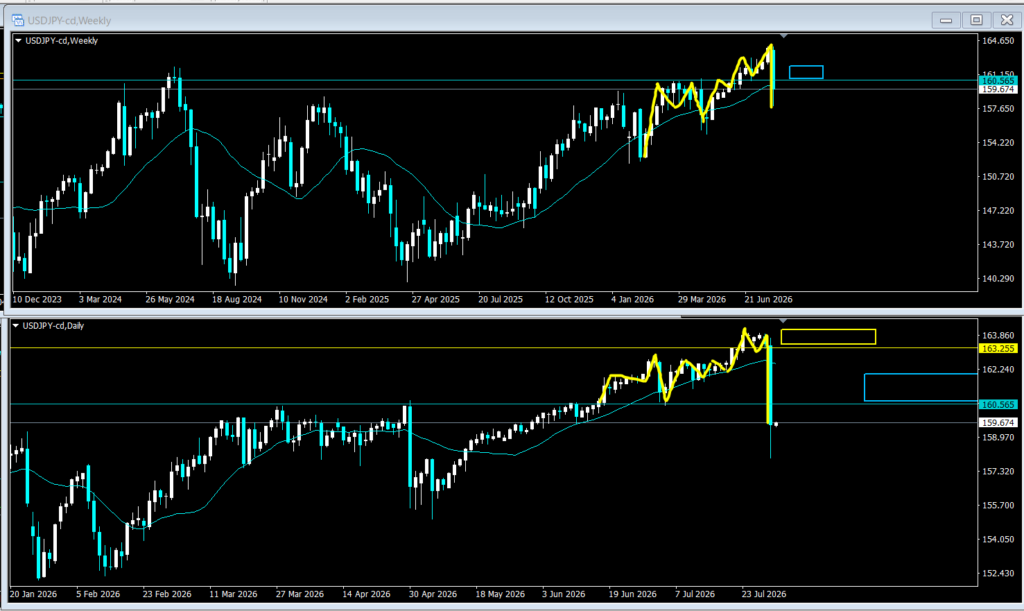Click the cyan 160.565 price label on weekly scale
The image size is (1024, 611).
998,80
